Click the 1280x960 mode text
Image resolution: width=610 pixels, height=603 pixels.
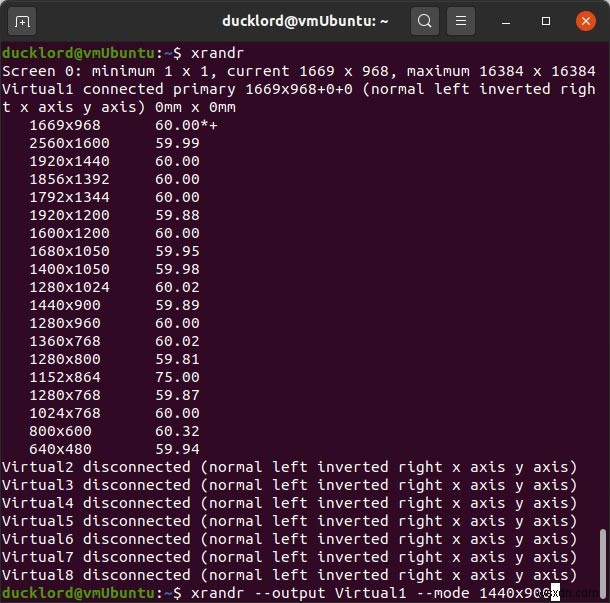point(65,323)
